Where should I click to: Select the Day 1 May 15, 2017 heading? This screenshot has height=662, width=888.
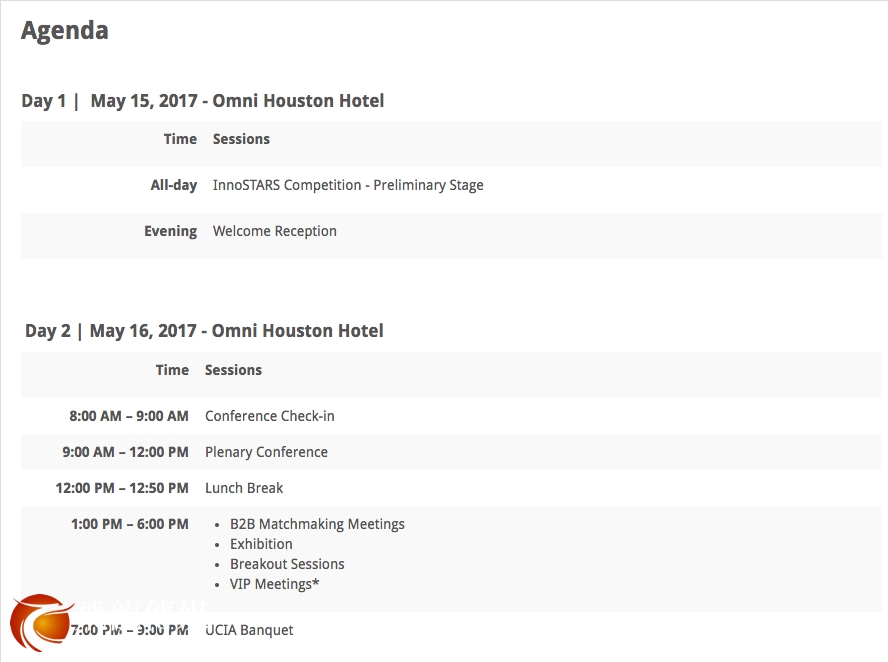tap(203, 101)
